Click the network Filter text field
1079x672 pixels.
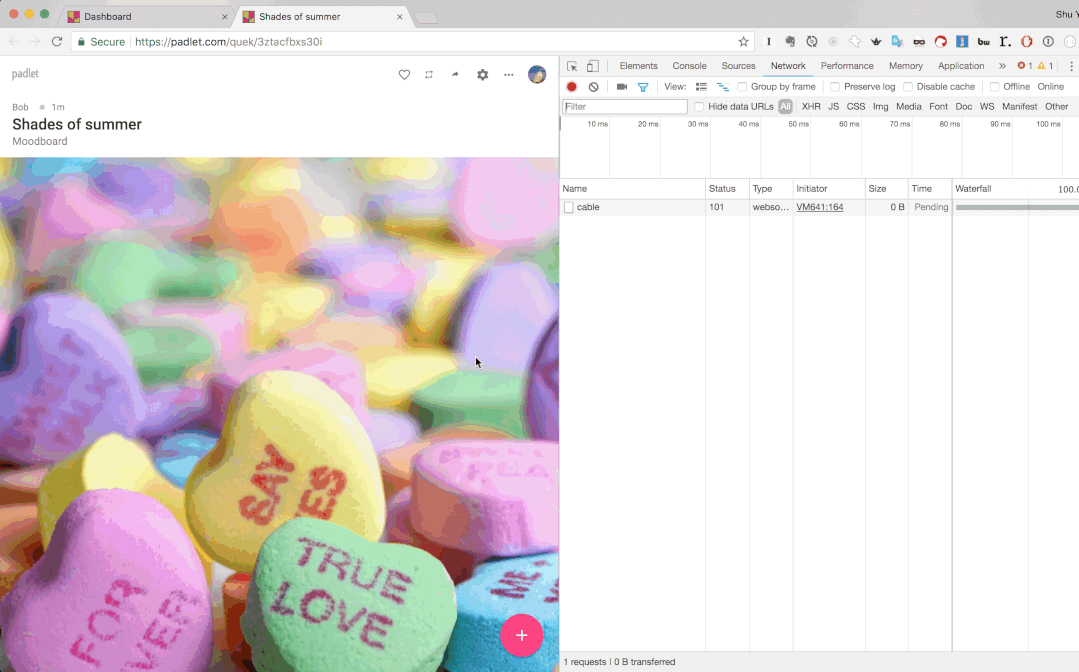625,107
